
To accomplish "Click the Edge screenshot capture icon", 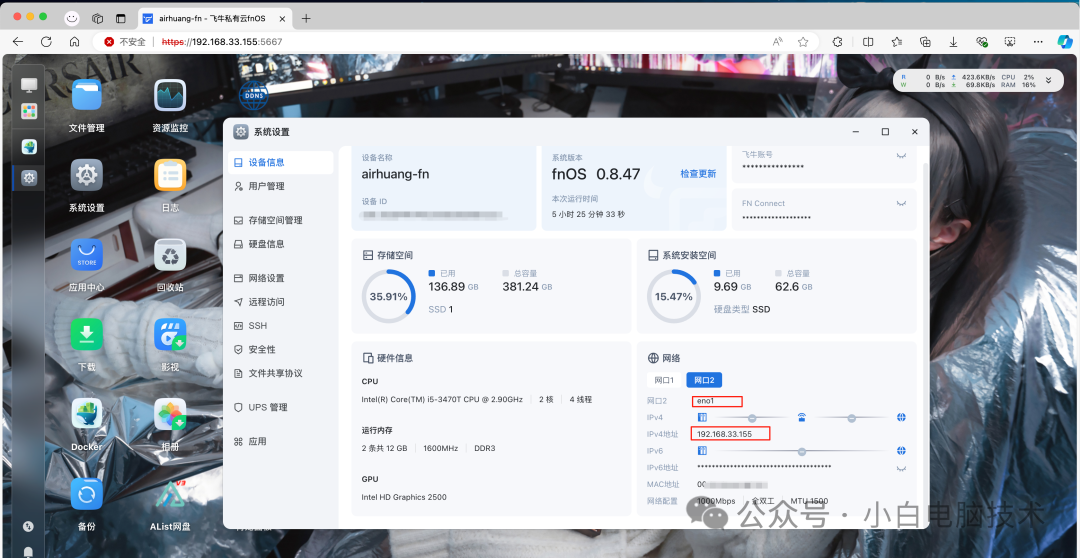I will click(x=1010, y=41).
